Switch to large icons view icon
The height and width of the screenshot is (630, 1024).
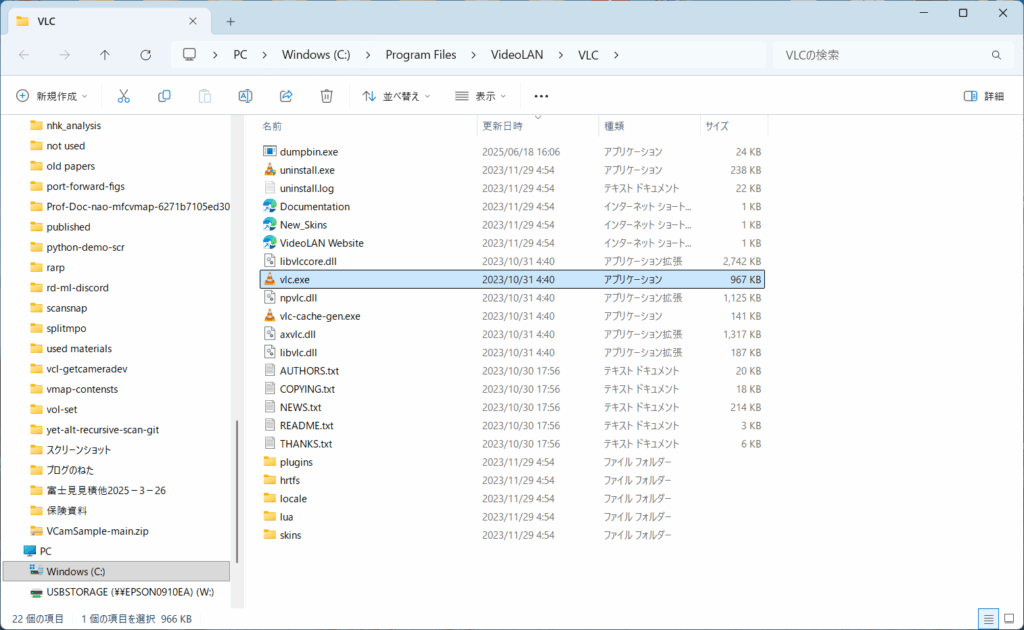1009,618
